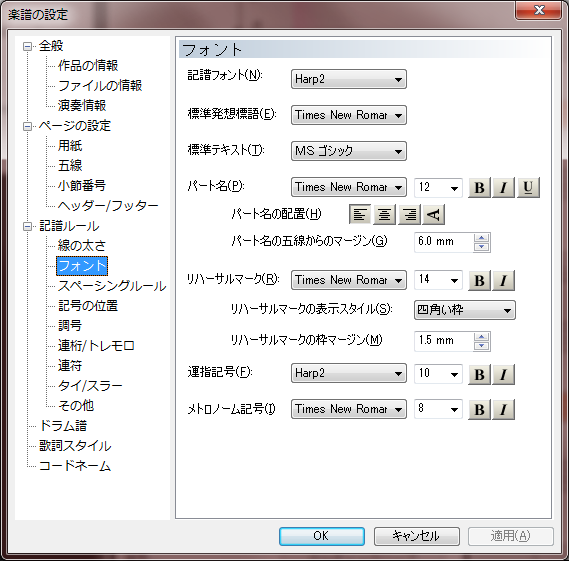The height and width of the screenshot is (561, 569).
Task: Select the vertical part name orientation icon
Action: click(434, 214)
